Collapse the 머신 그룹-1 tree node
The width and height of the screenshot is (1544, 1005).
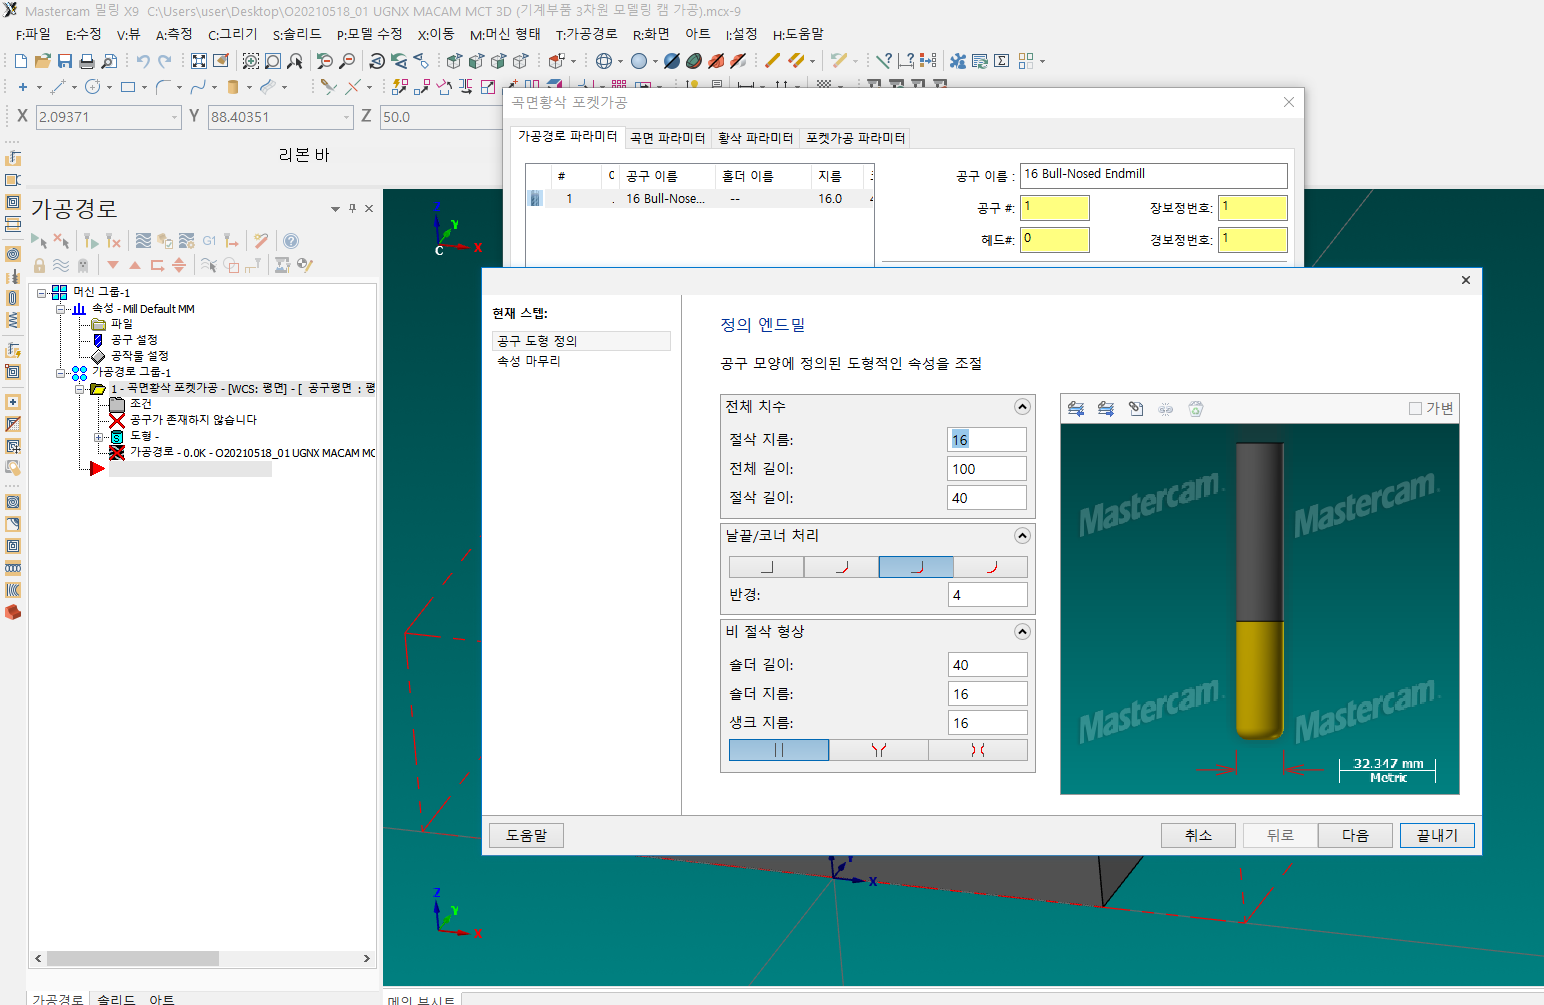(x=42, y=293)
